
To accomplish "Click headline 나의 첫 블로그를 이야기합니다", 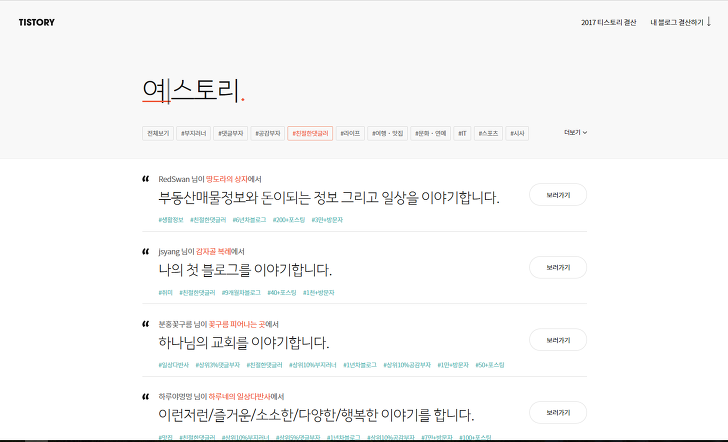I will pyautogui.click(x=245, y=270).
